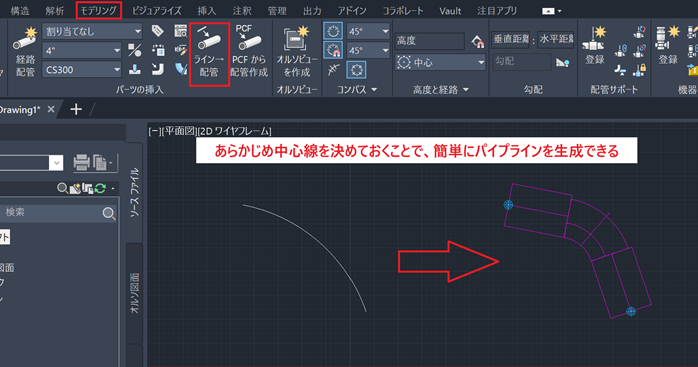
Task: Click the copy documents icon in project panel
Action: click(100, 162)
